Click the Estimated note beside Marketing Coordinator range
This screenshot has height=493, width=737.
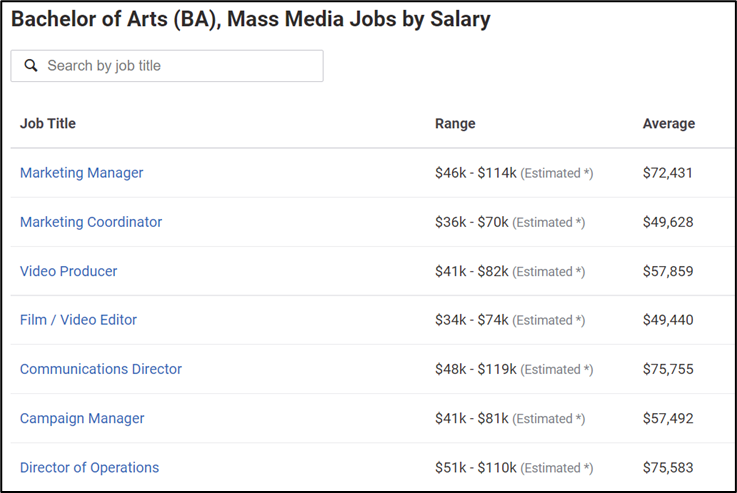[x=549, y=222]
